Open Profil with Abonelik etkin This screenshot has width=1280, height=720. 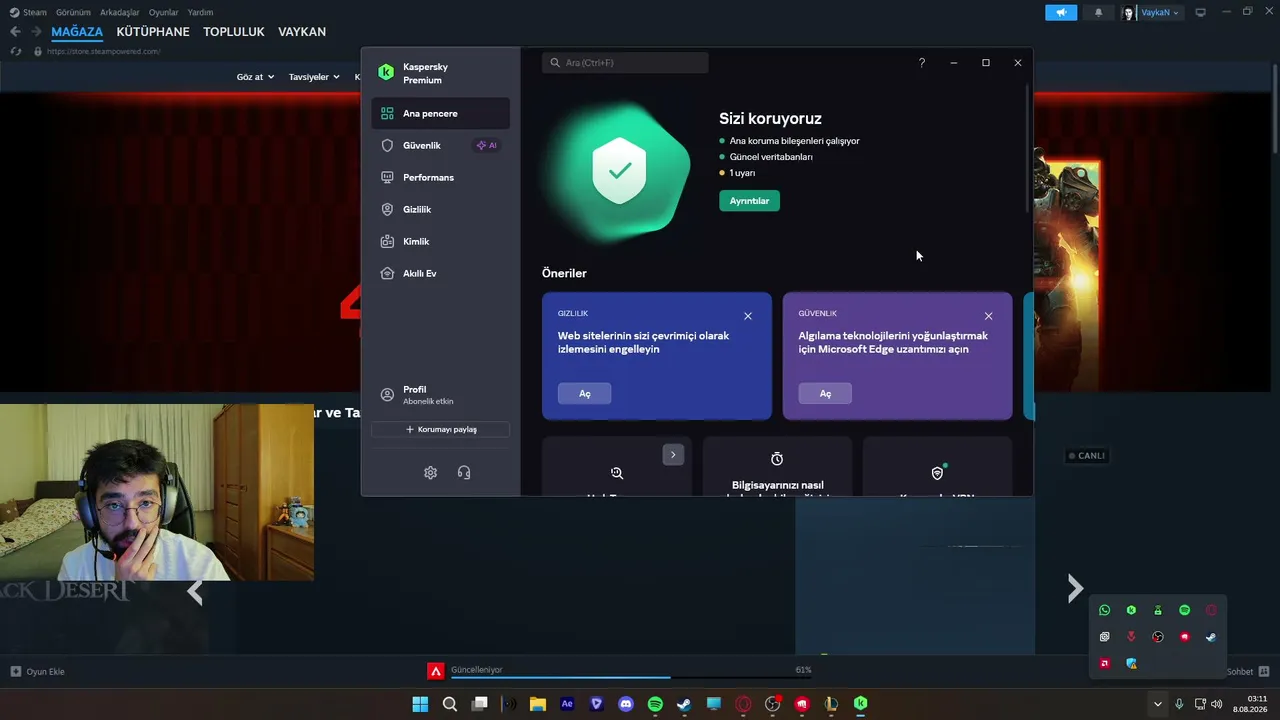(x=440, y=395)
